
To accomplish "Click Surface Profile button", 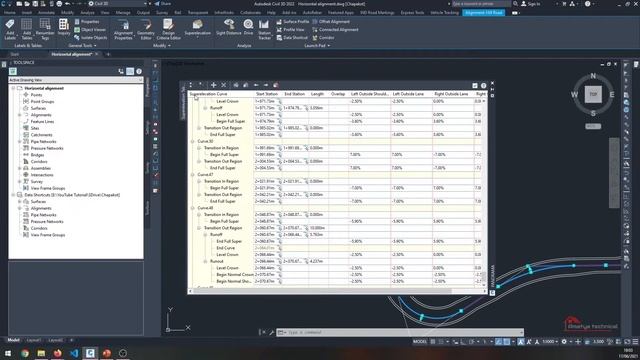I will pos(293,22).
